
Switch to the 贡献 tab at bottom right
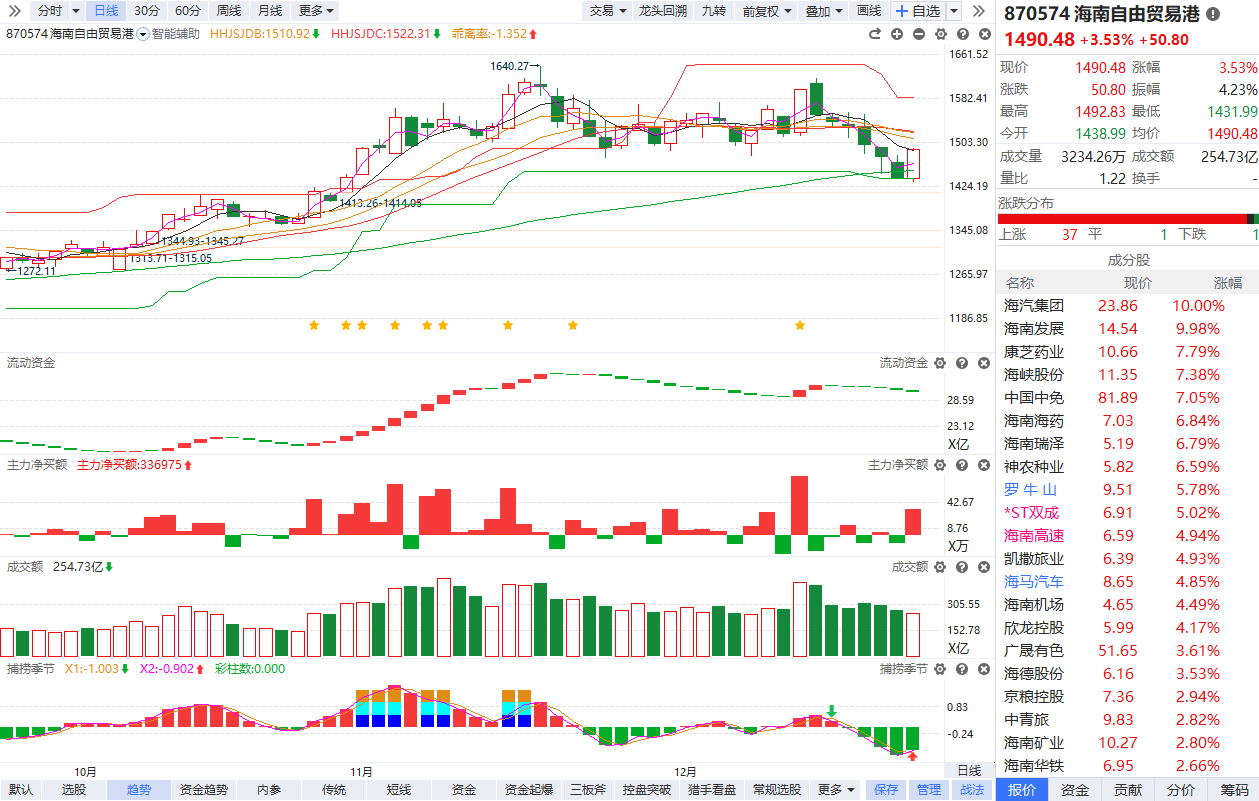(x=1128, y=790)
